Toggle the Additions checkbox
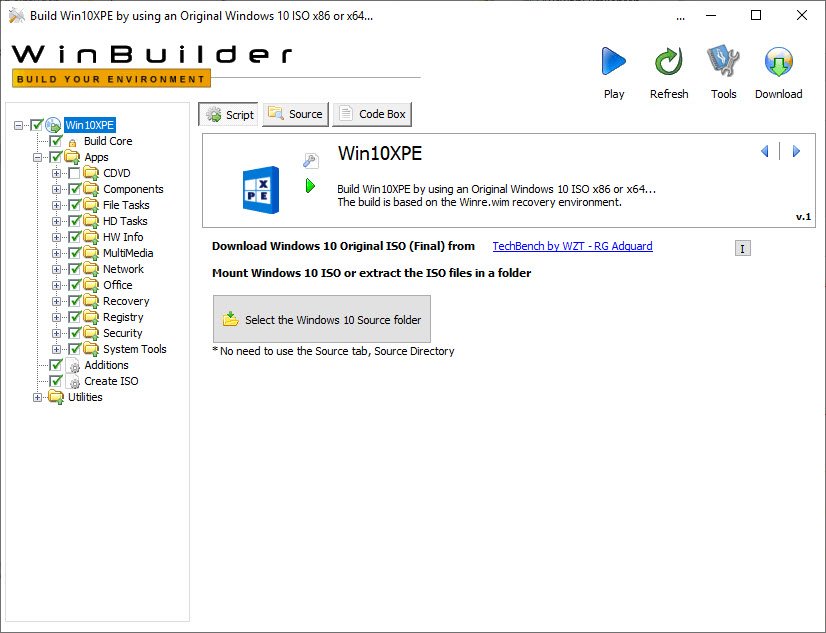This screenshot has height=633, width=826. coord(56,365)
